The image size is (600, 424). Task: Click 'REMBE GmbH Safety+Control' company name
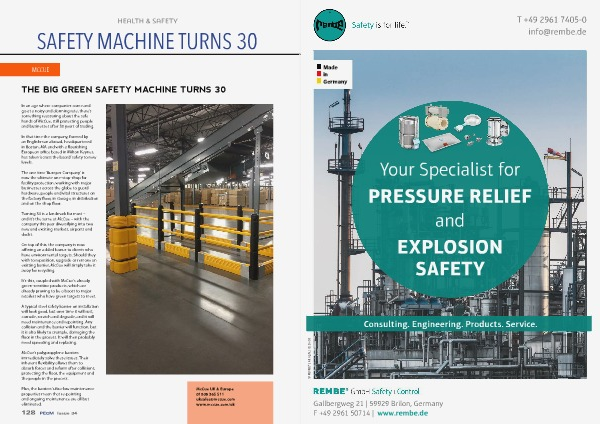click(366, 391)
